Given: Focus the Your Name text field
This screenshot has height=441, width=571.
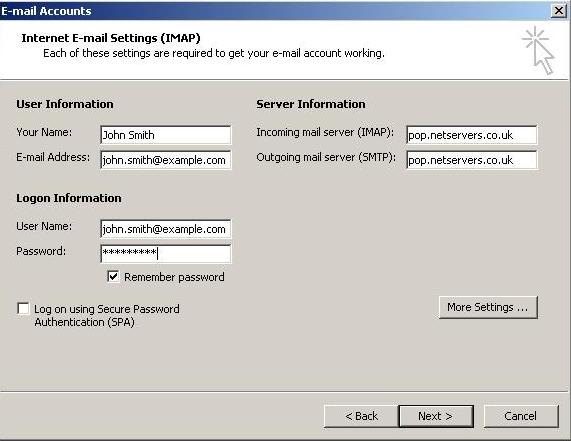Looking at the screenshot, I should coord(166,135).
